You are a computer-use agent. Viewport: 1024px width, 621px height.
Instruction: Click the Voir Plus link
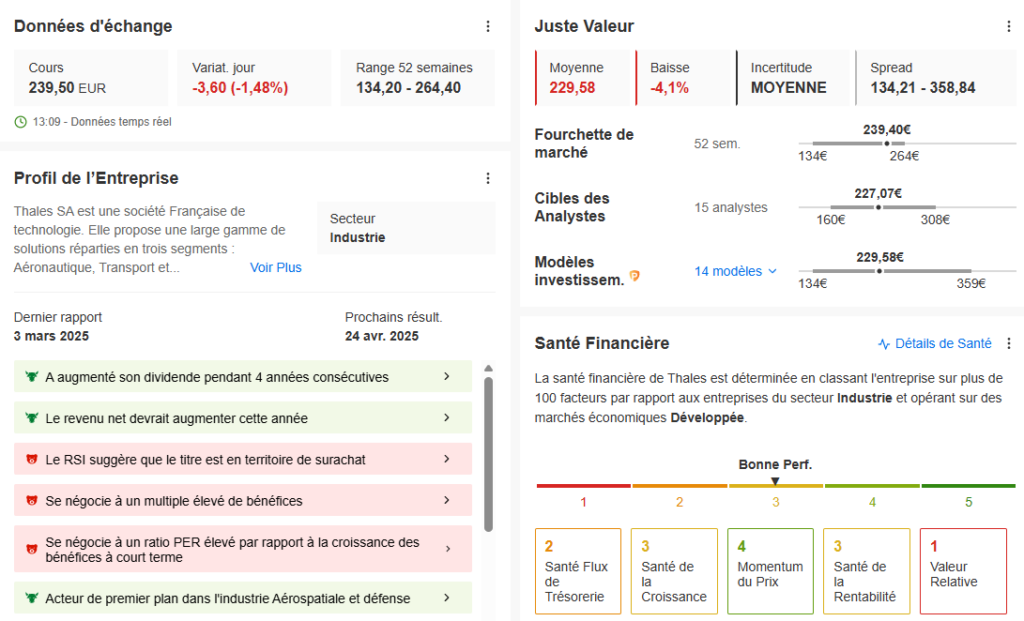point(276,268)
